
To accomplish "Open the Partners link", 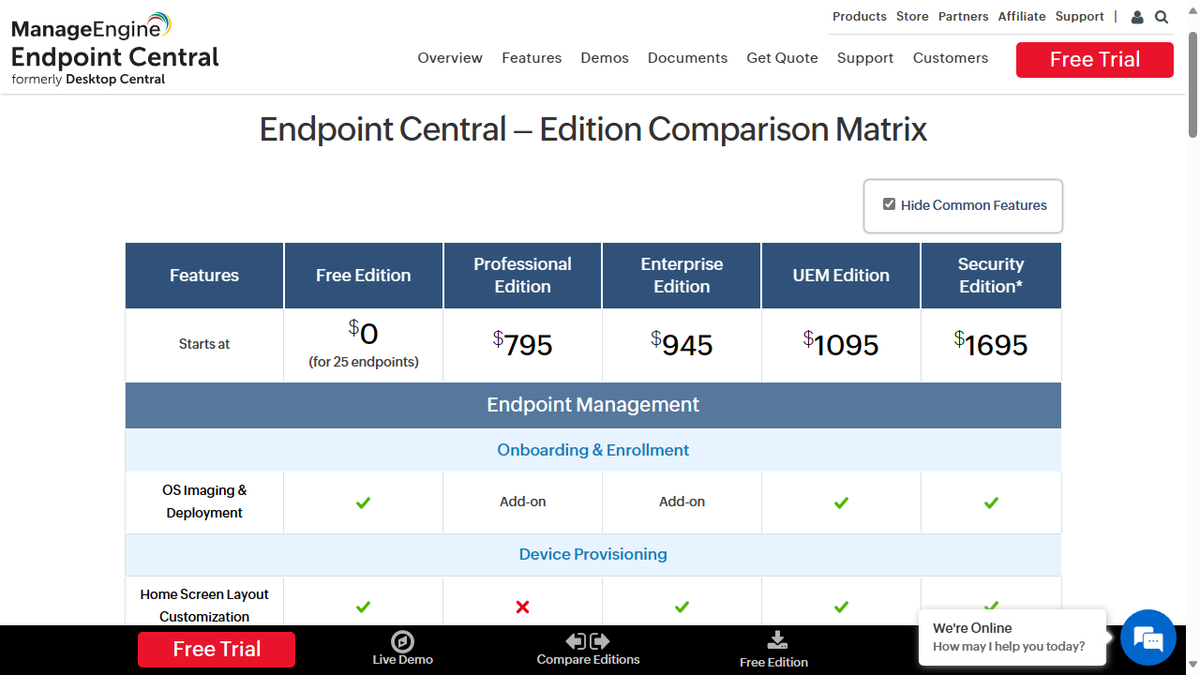I will coord(963,16).
